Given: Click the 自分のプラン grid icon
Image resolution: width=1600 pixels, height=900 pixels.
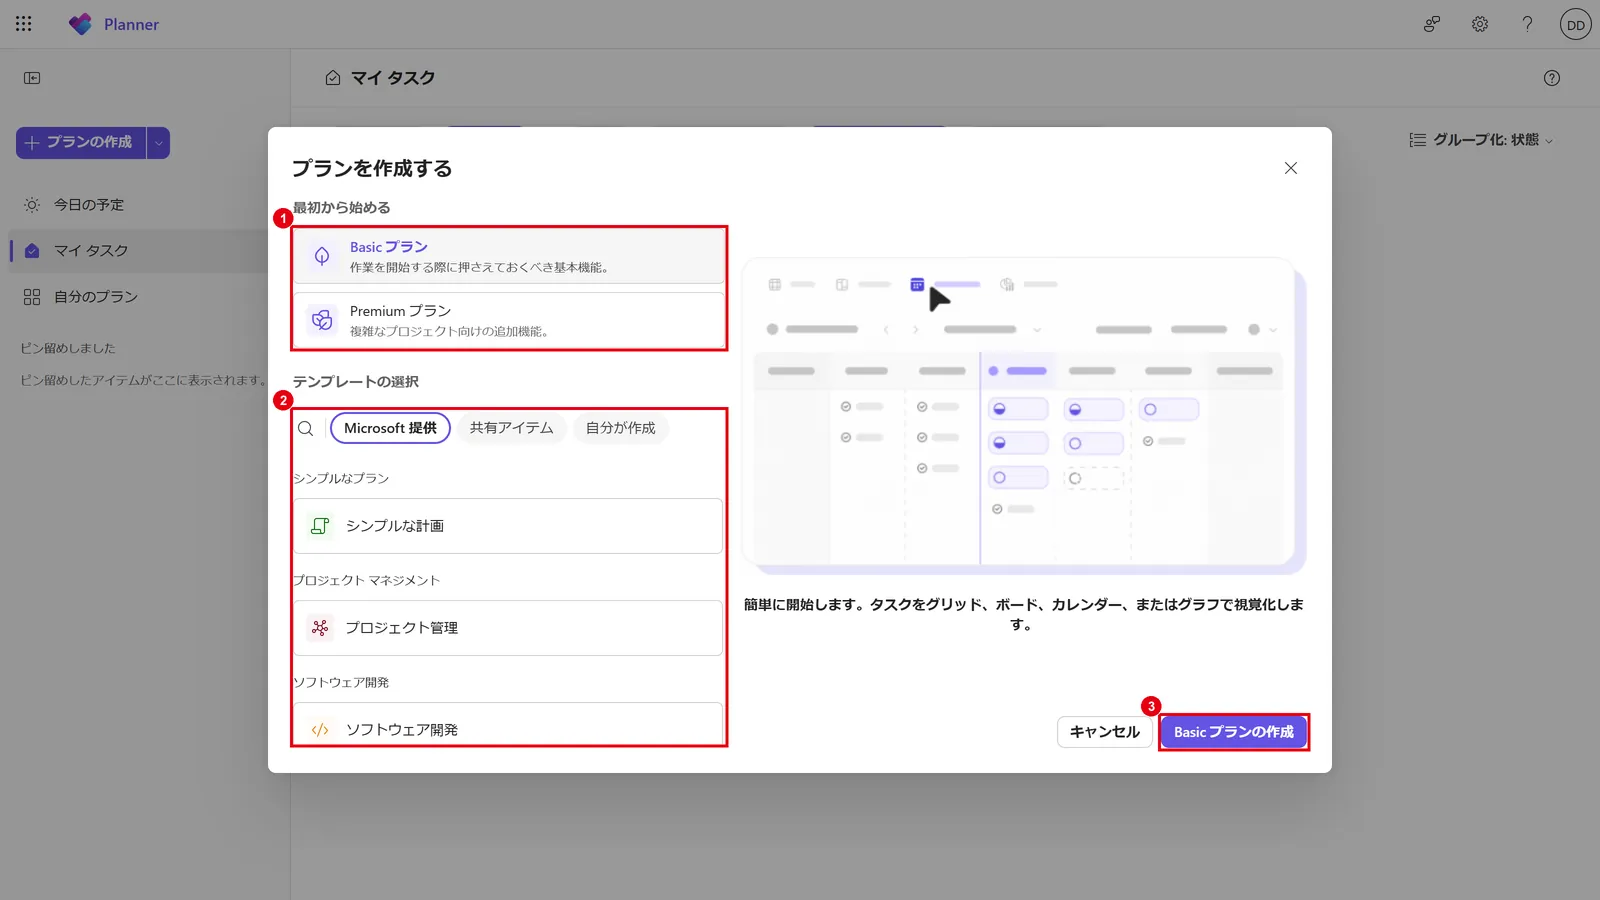Looking at the screenshot, I should pyautogui.click(x=32, y=297).
